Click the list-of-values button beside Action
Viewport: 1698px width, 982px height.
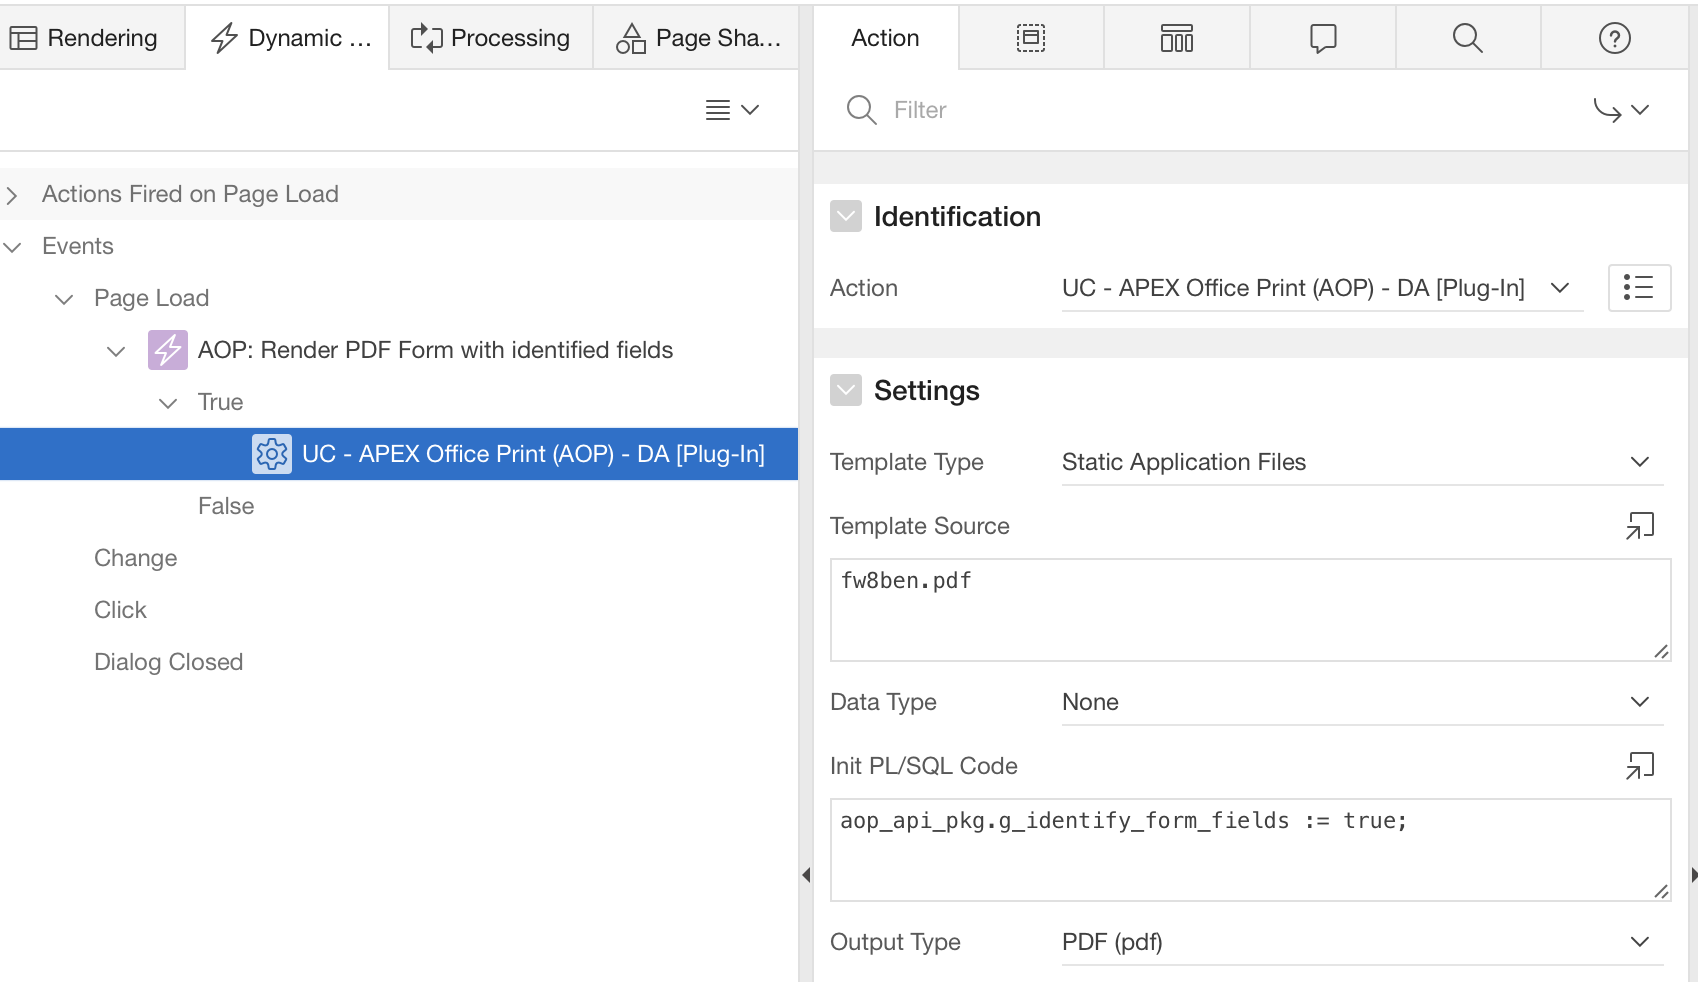point(1638,288)
